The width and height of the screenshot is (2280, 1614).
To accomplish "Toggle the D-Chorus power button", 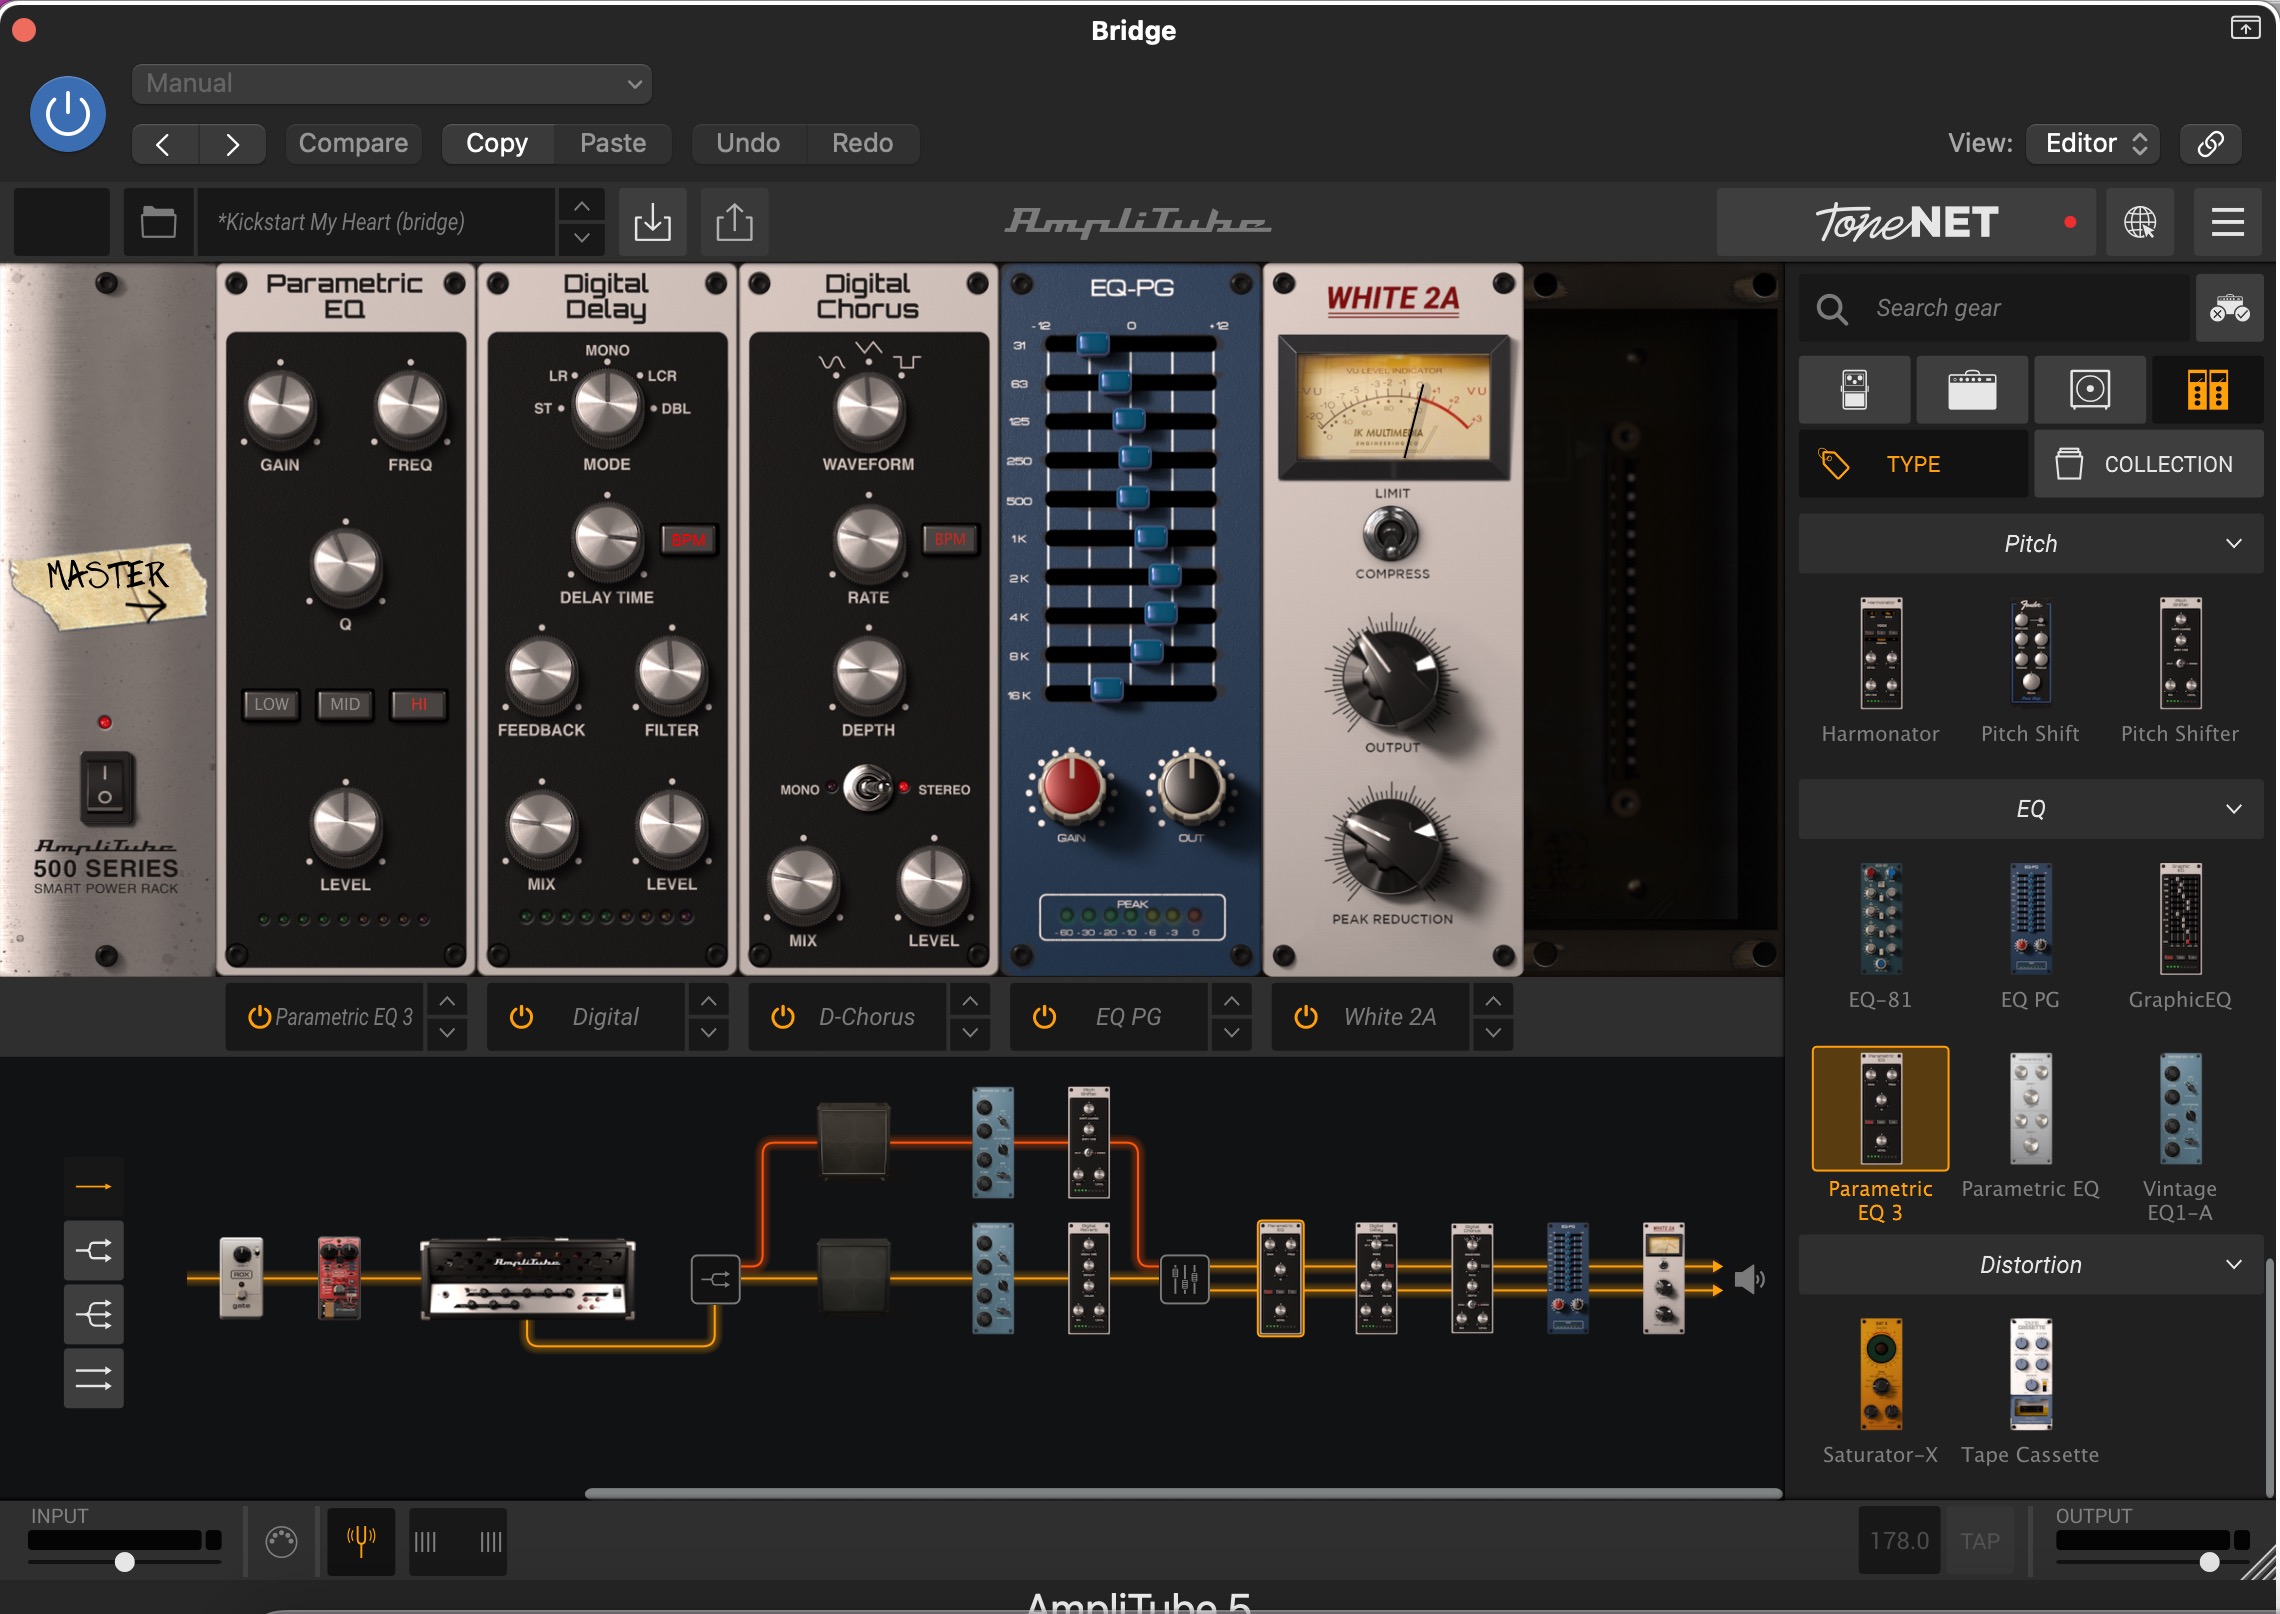I will (x=783, y=1017).
